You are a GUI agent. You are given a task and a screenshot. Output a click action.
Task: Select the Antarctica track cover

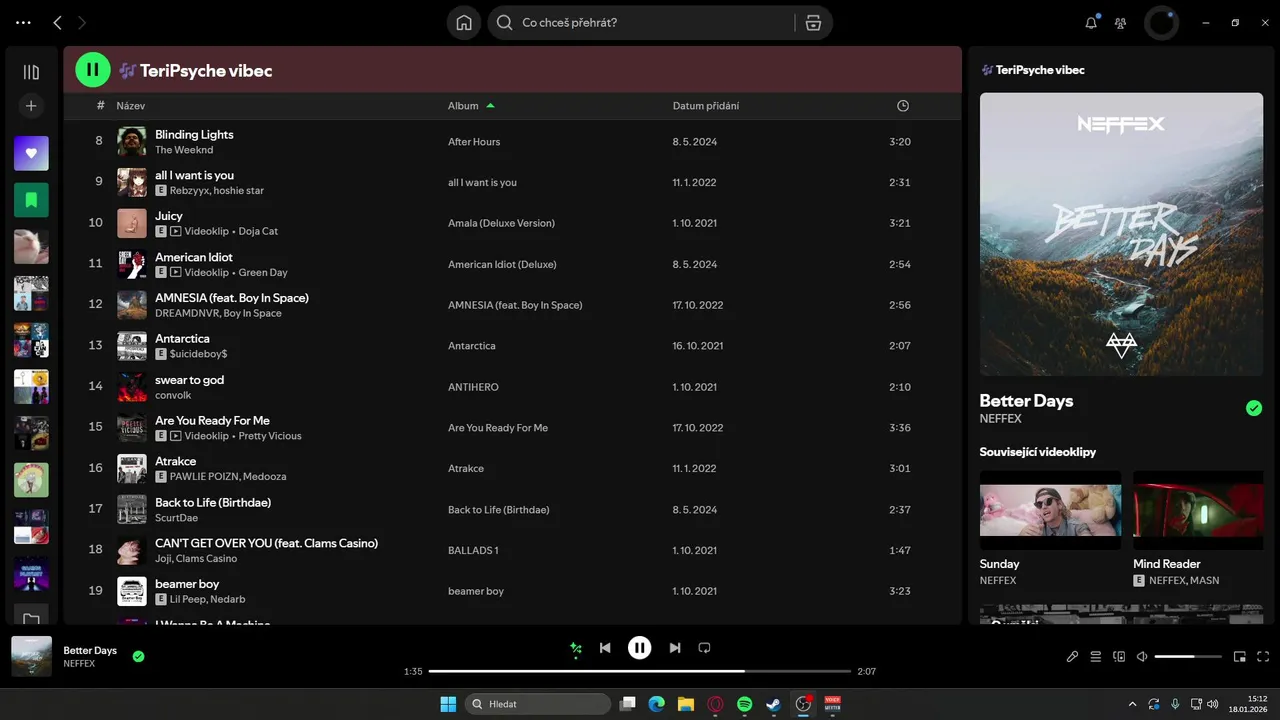tap(132, 346)
